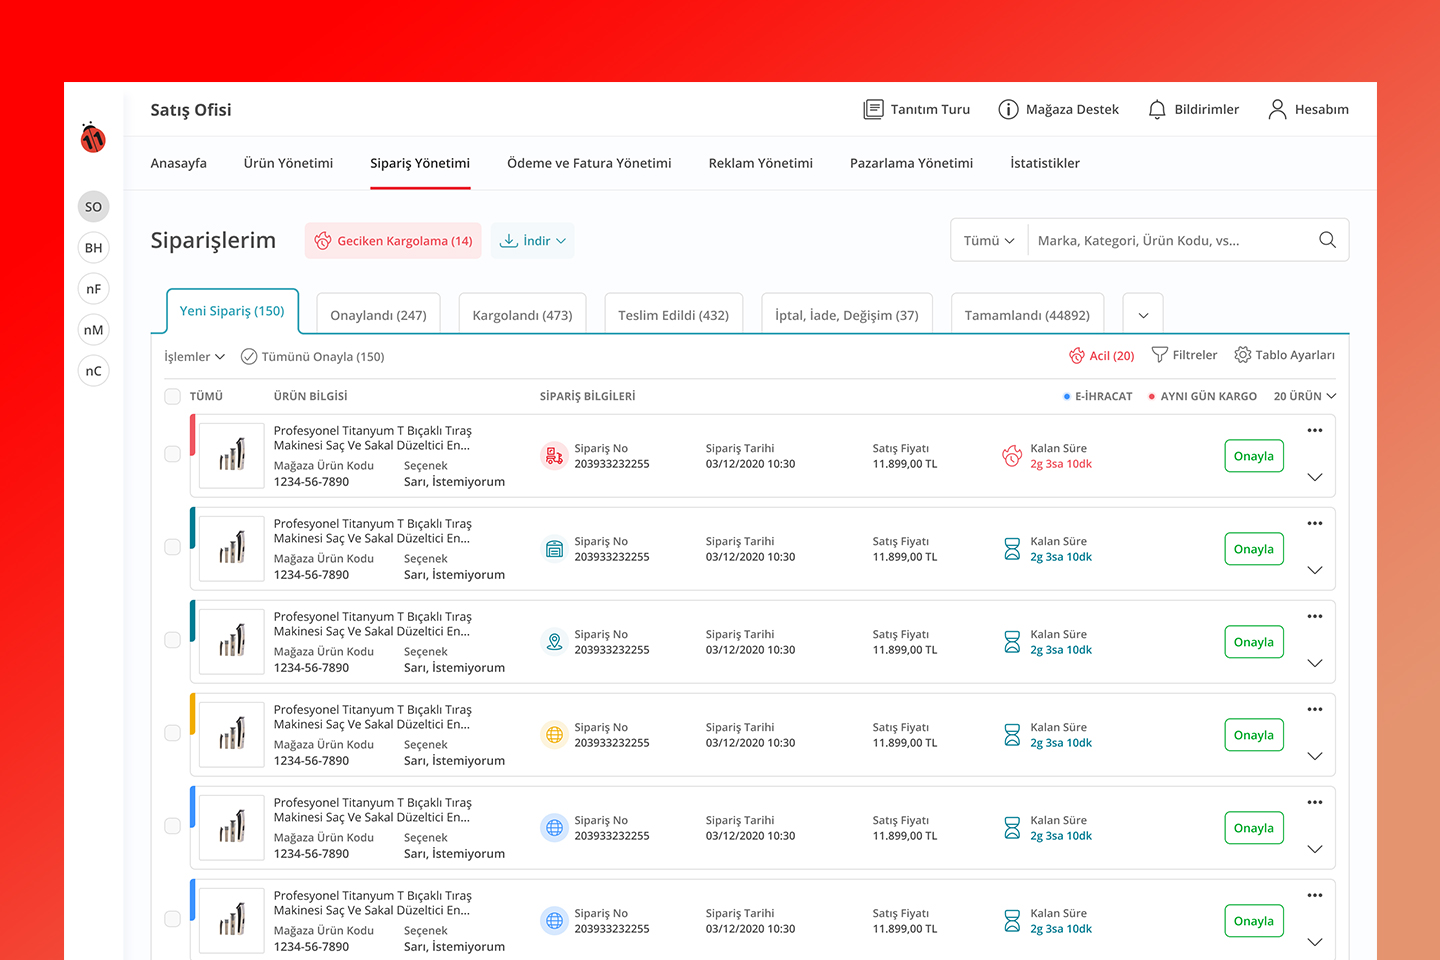
Task: Open the Bildirimler bell icon
Action: pos(1157,110)
